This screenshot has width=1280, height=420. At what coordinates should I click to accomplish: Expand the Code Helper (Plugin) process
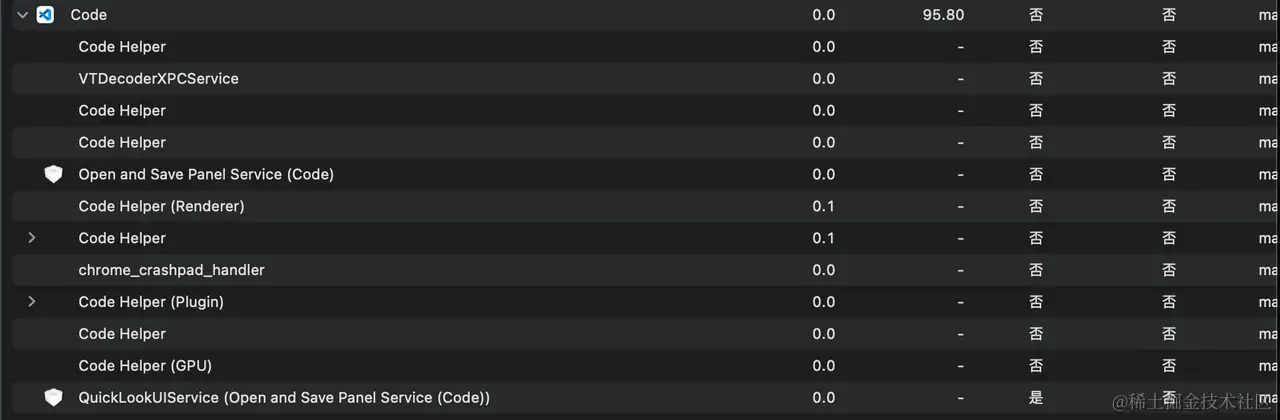[31, 301]
